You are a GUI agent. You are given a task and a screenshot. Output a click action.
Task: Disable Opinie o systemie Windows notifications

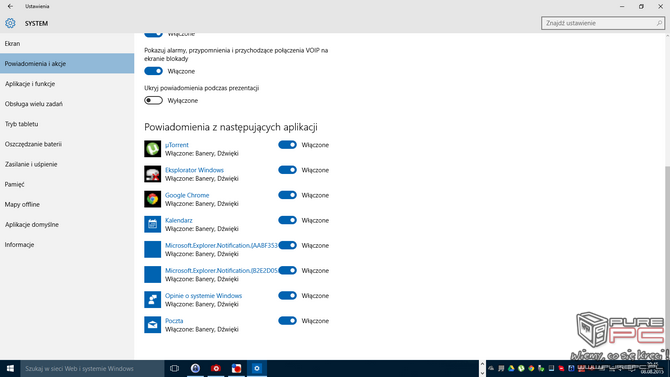point(287,296)
